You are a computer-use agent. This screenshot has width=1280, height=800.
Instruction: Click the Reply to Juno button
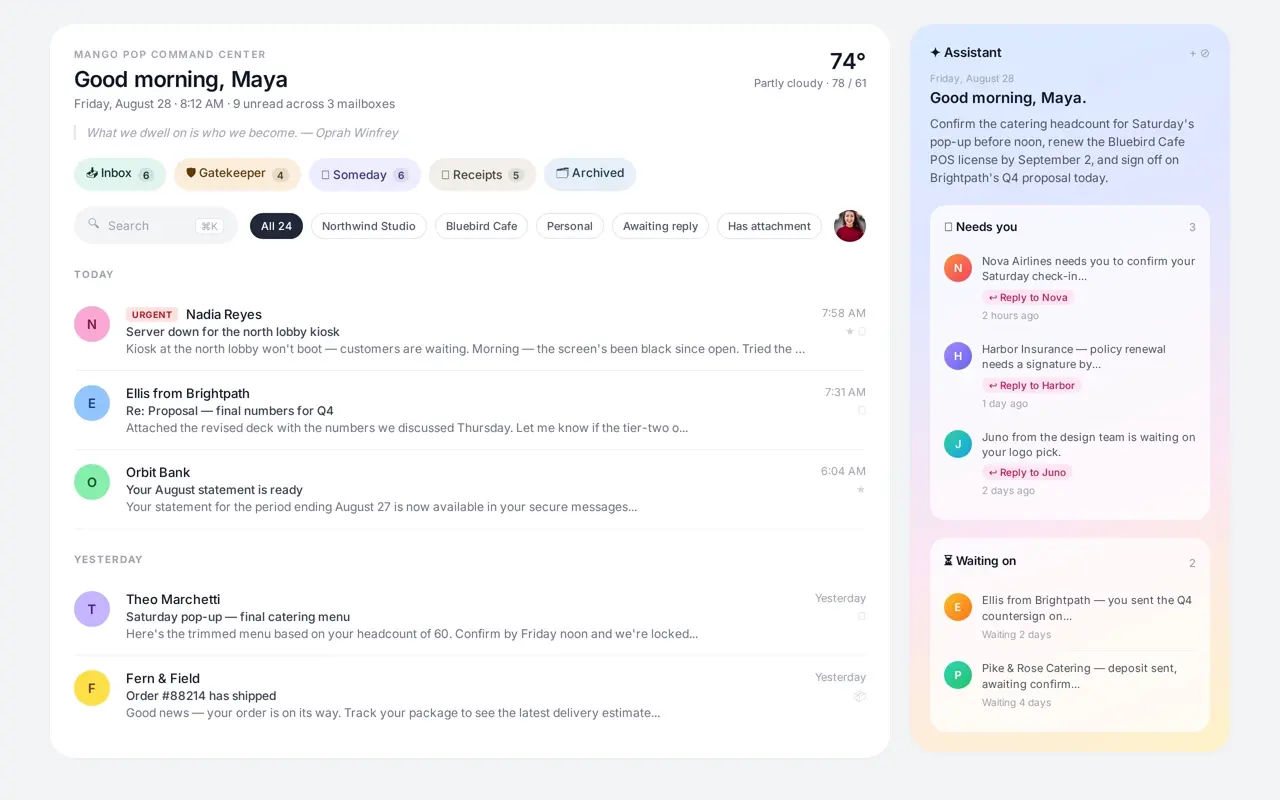coord(1027,472)
